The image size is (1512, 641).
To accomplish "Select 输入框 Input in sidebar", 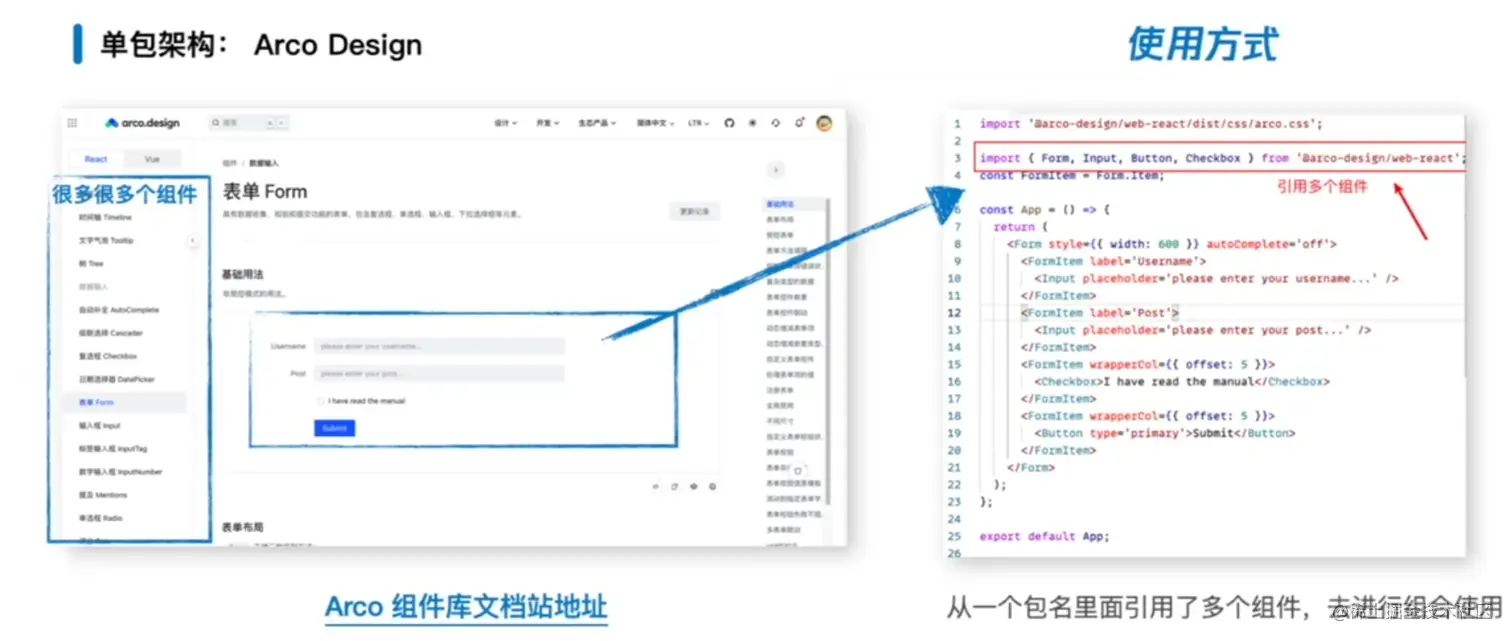I will [x=100, y=425].
